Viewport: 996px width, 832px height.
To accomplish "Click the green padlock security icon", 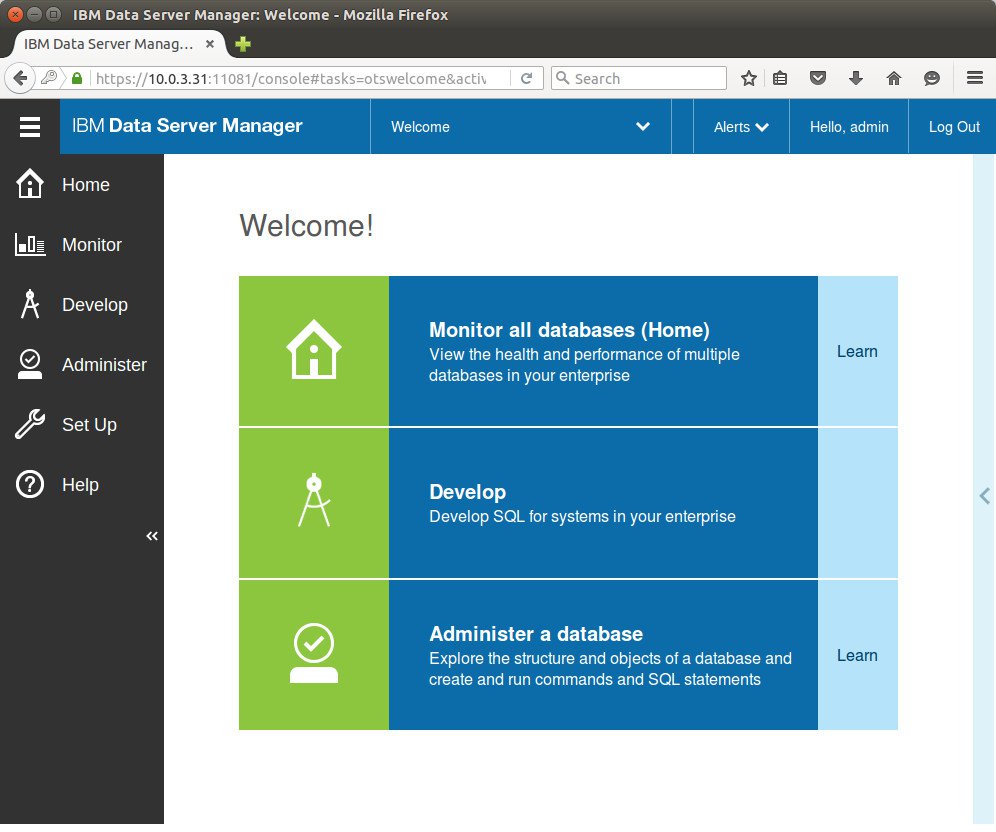I will pyautogui.click(x=77, y=78).
